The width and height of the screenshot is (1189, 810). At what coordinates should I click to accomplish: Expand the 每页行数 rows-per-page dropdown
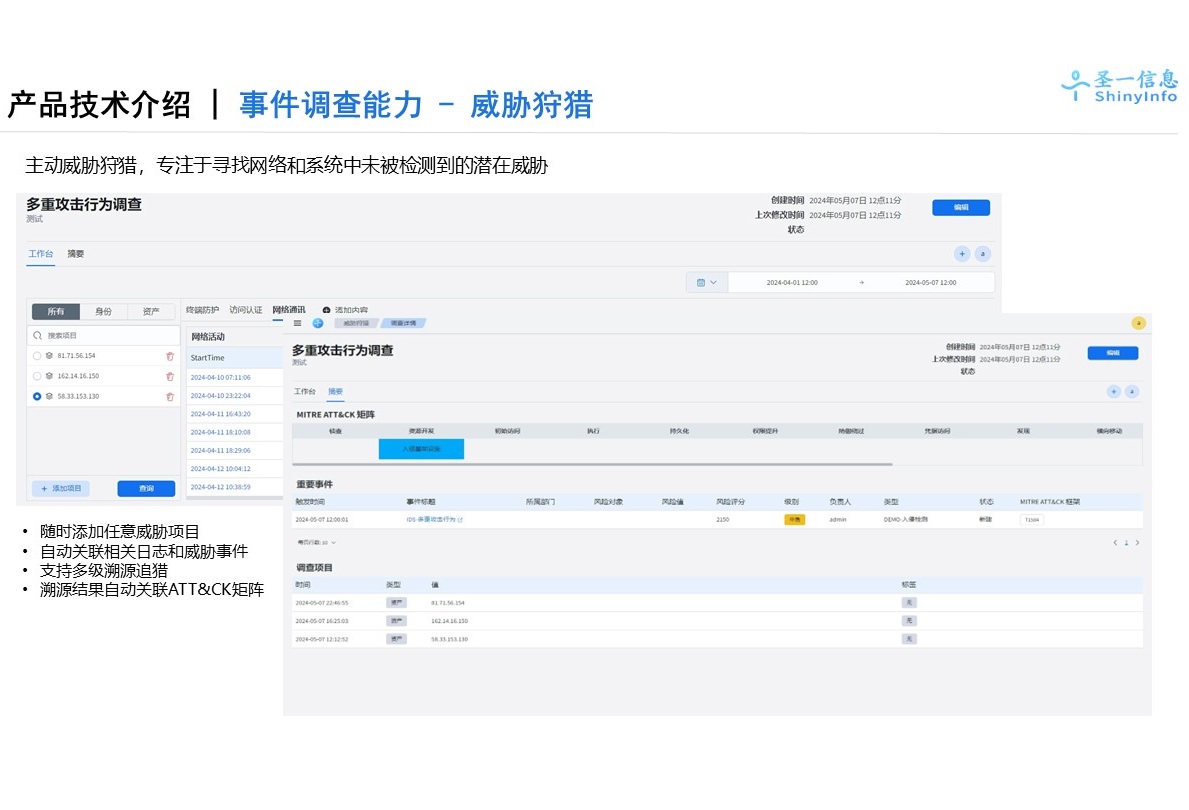[316, 542]
